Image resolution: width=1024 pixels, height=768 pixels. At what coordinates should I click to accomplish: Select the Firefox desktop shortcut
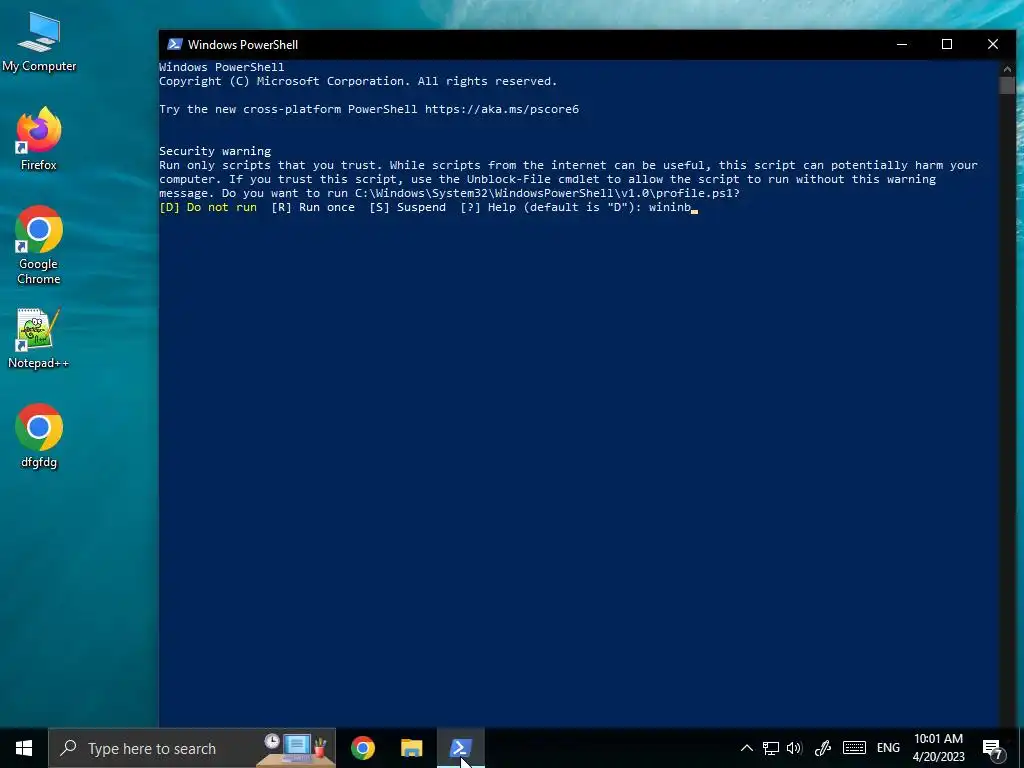click(39, 139)
